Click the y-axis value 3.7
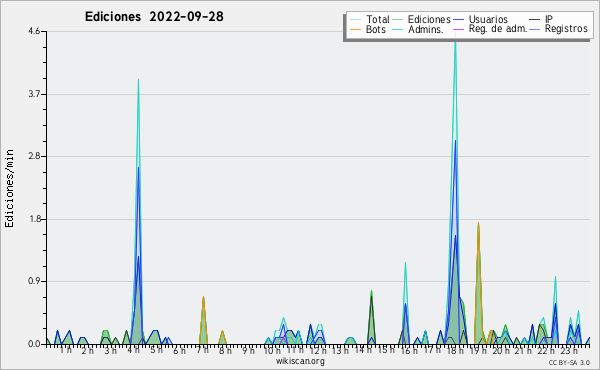Screen dimensions: 600x370 click(34, 94)
